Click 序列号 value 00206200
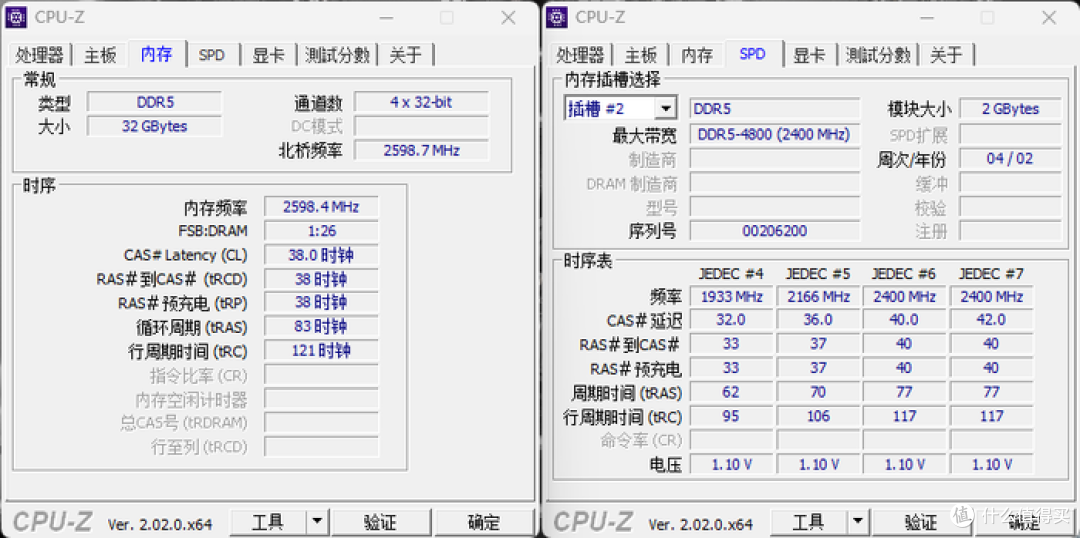The height and width of the screenshot is (538, 1080). point(774,231)
